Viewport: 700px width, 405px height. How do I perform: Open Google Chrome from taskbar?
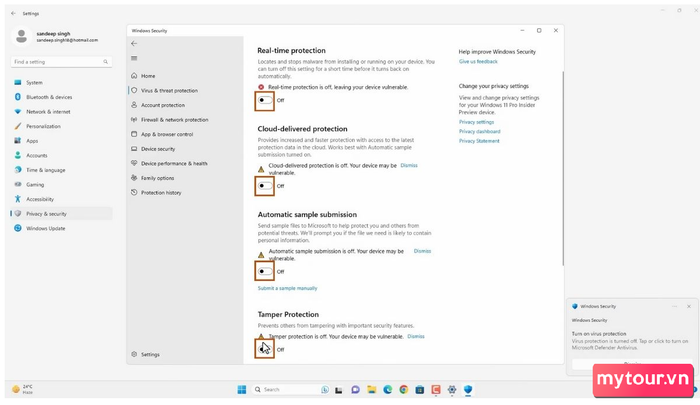pyautogui.click(x=404, y=389)
